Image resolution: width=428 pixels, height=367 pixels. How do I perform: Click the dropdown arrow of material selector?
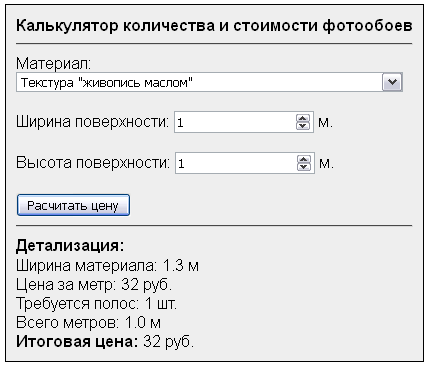pos(392,82)
